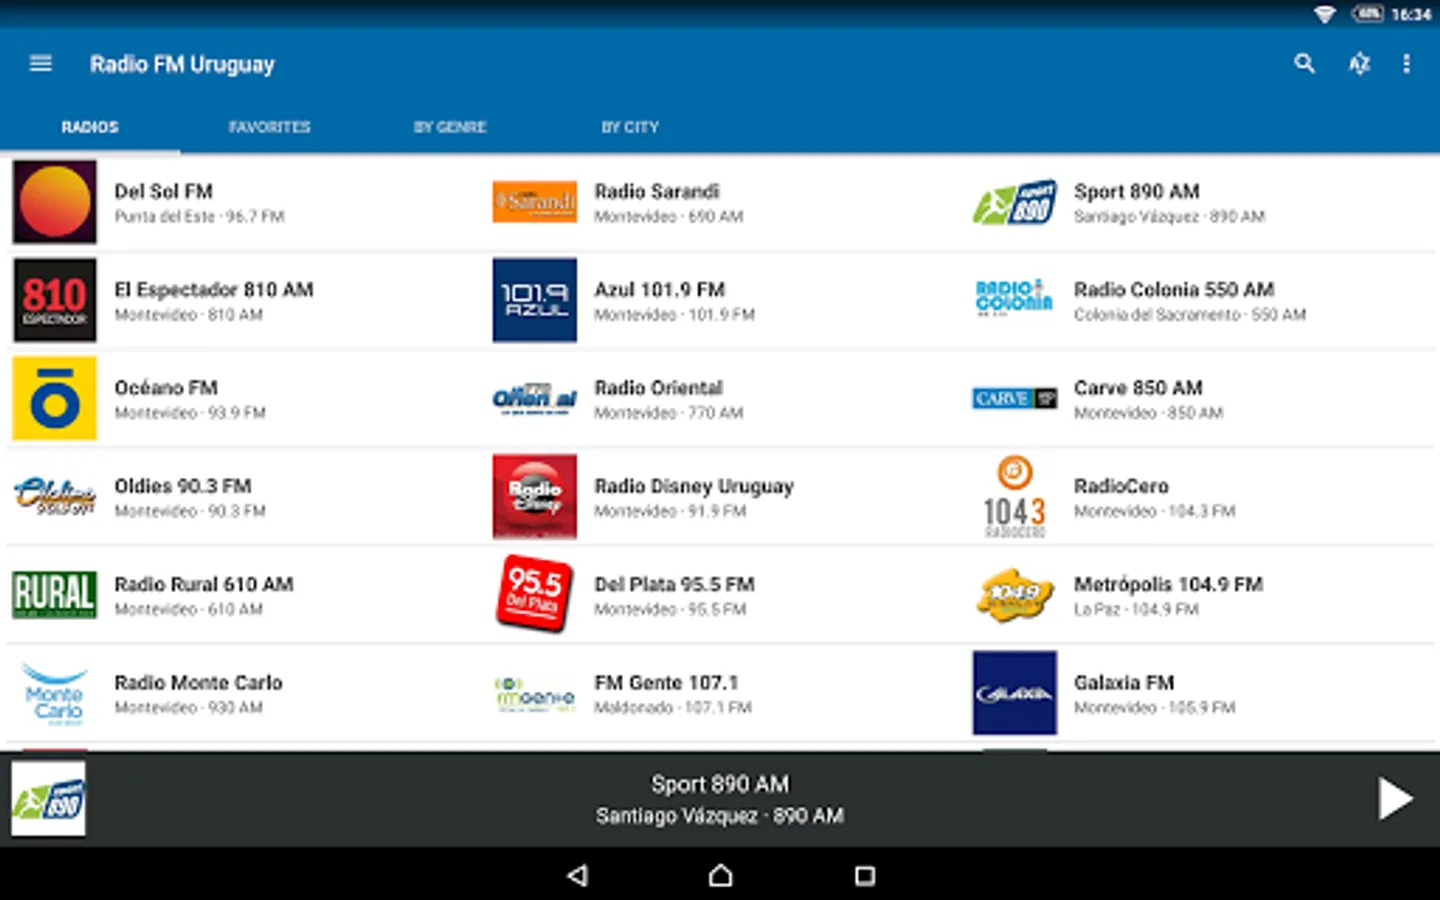This screenshot has height=900, width=1440.
Task: Tap the Maldonado · 107.1 FM subtitle
Action: tap(673, 707)
